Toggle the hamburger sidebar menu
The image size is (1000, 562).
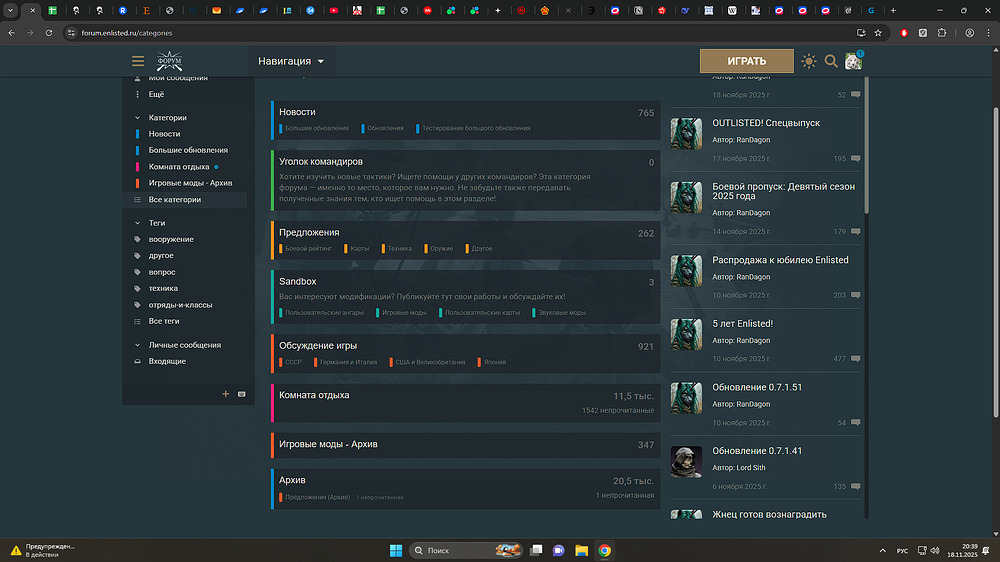pos(138,61)
